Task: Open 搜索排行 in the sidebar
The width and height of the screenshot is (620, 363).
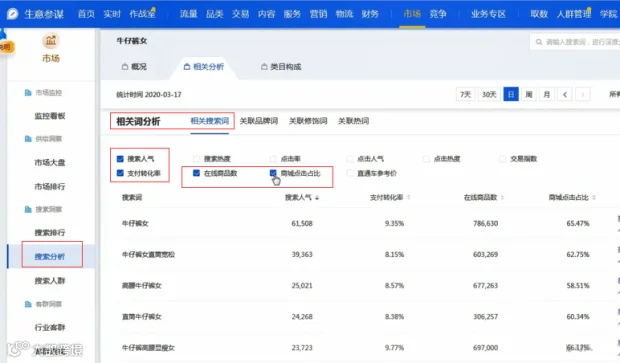Action: [x=50, y=233]
